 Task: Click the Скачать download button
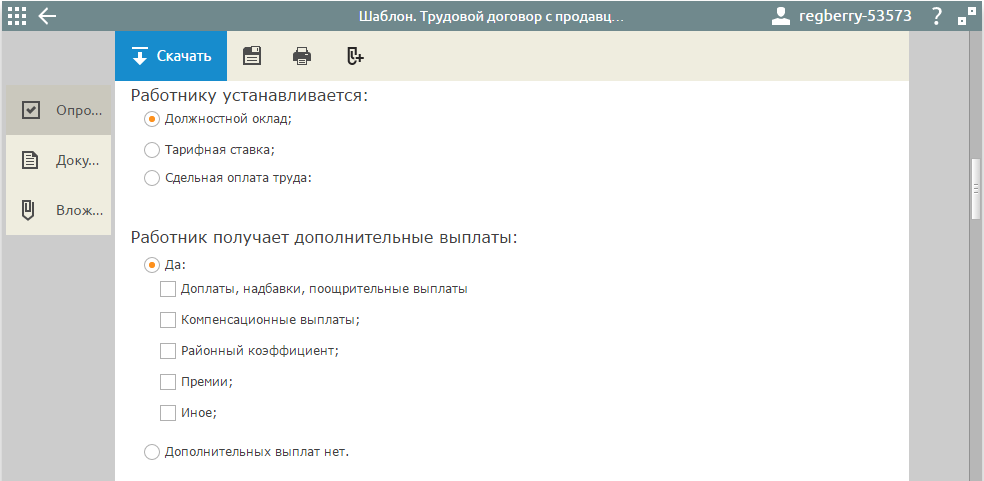click(171, 56)
